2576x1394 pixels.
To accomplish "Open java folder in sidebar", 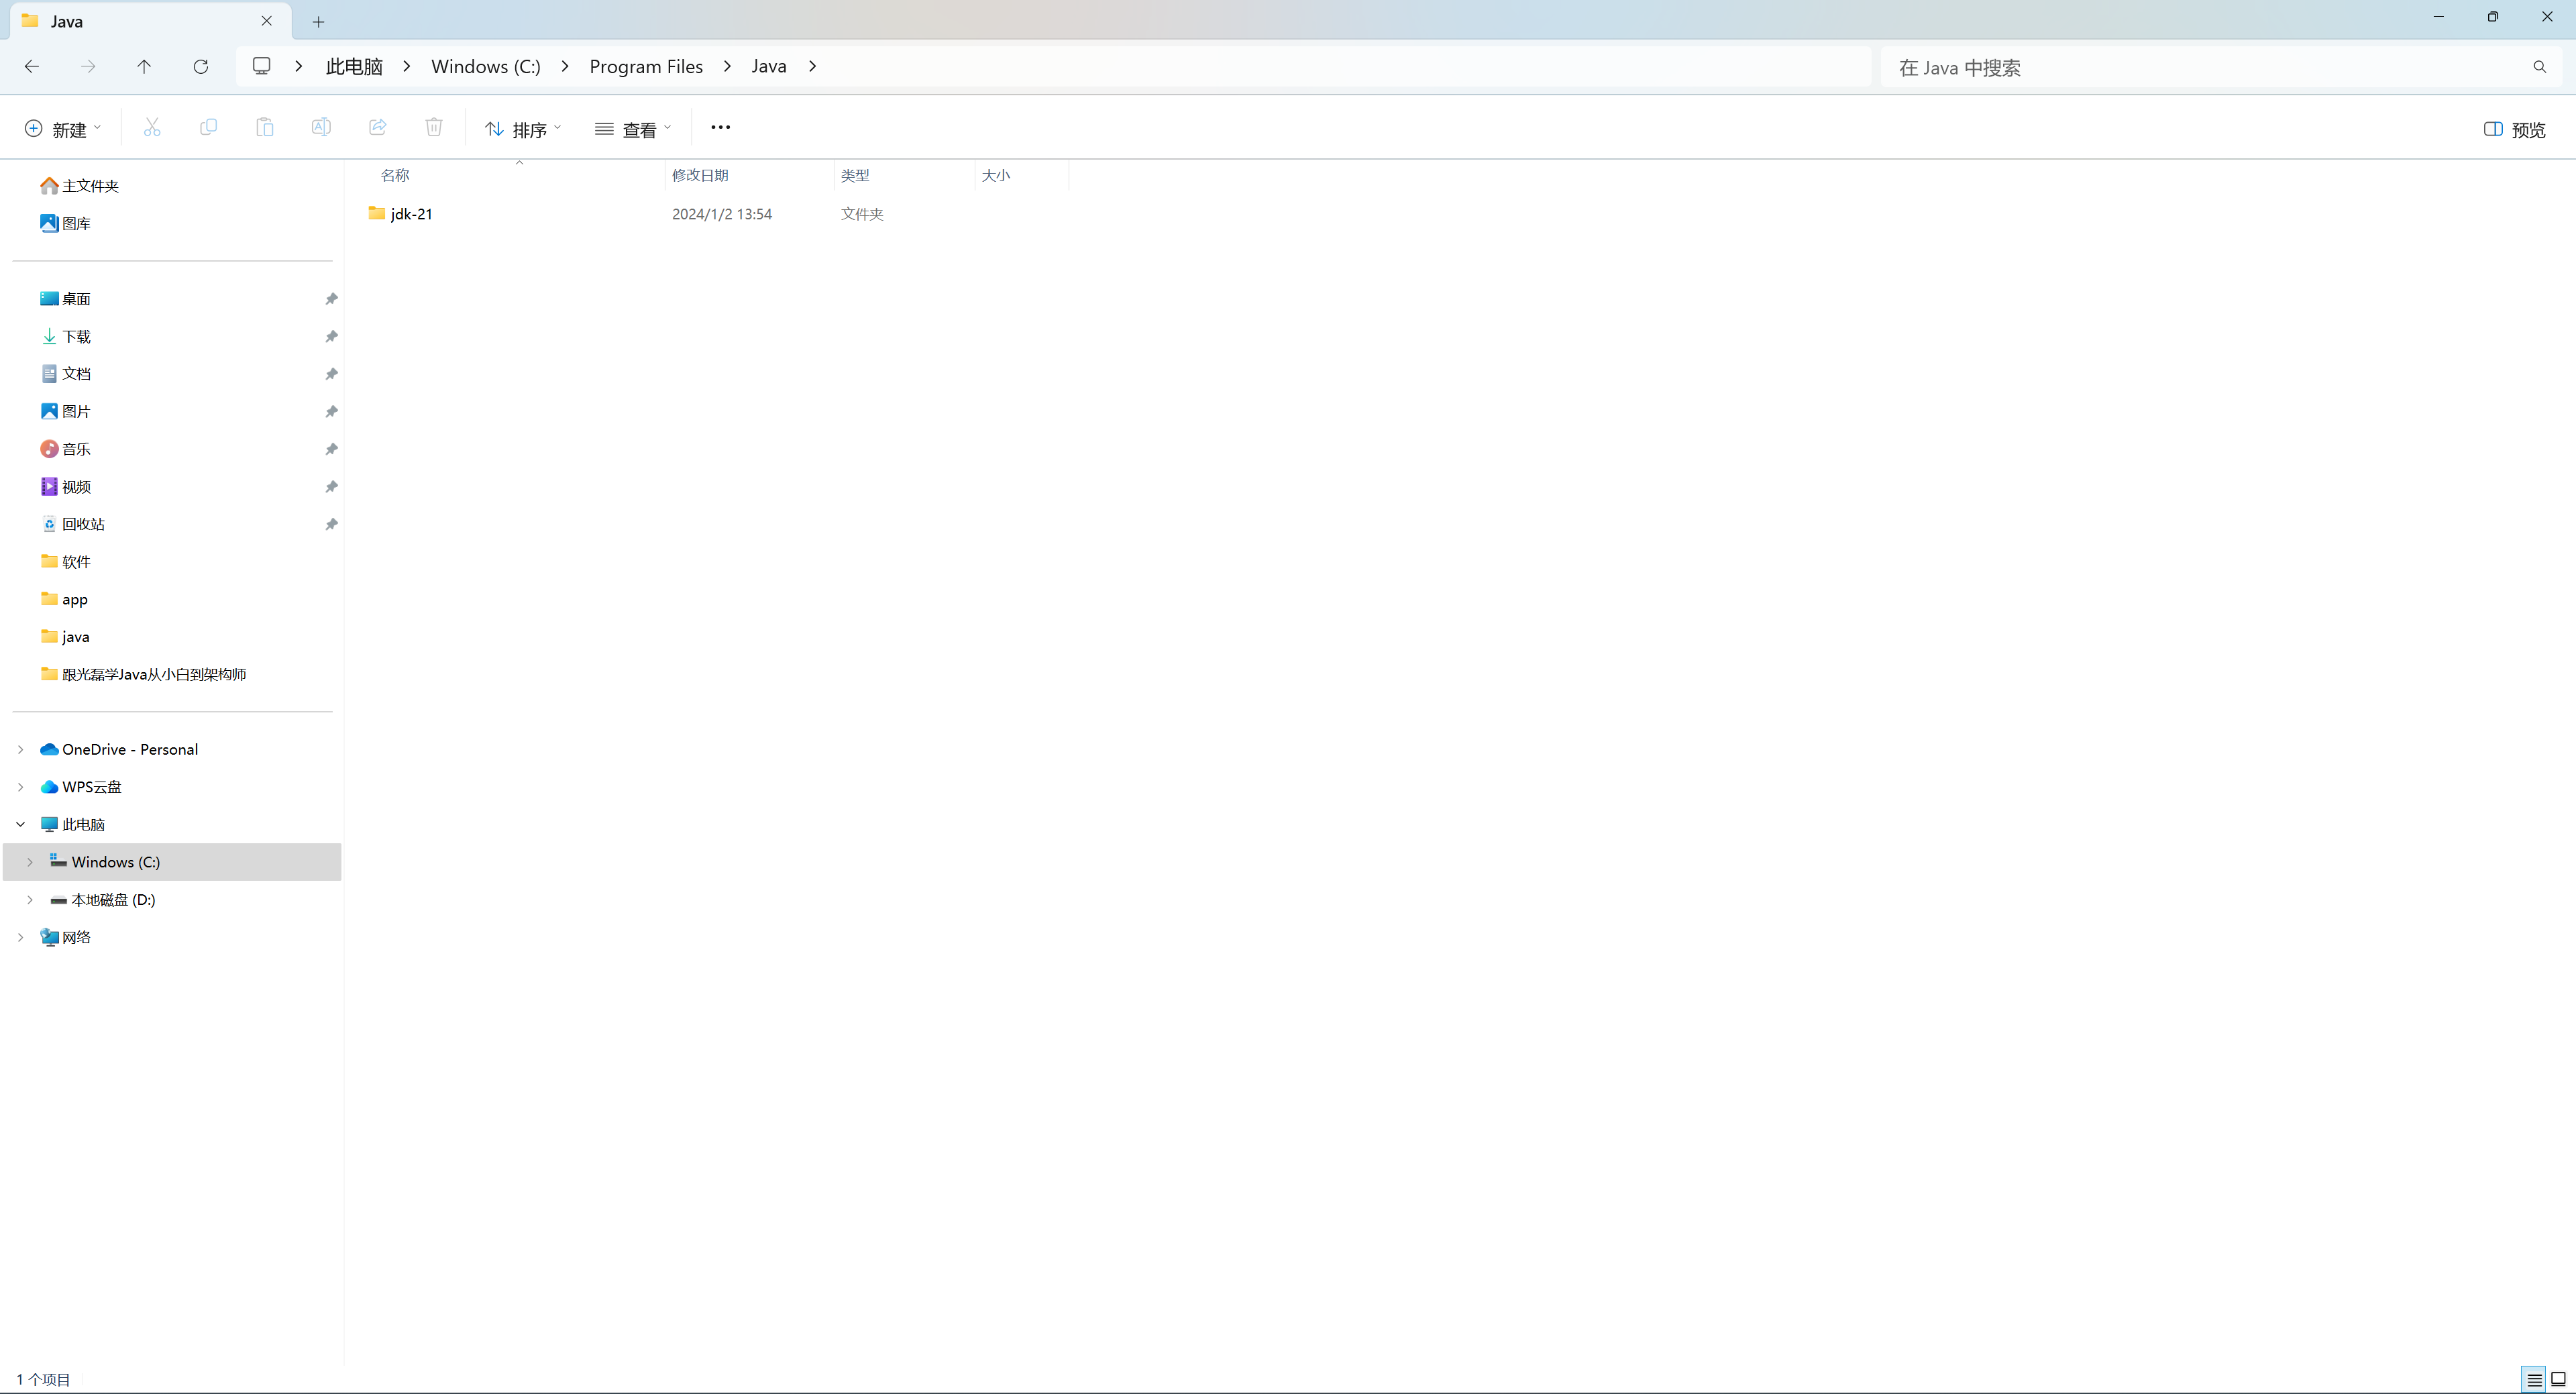I will tap(65, 637).
